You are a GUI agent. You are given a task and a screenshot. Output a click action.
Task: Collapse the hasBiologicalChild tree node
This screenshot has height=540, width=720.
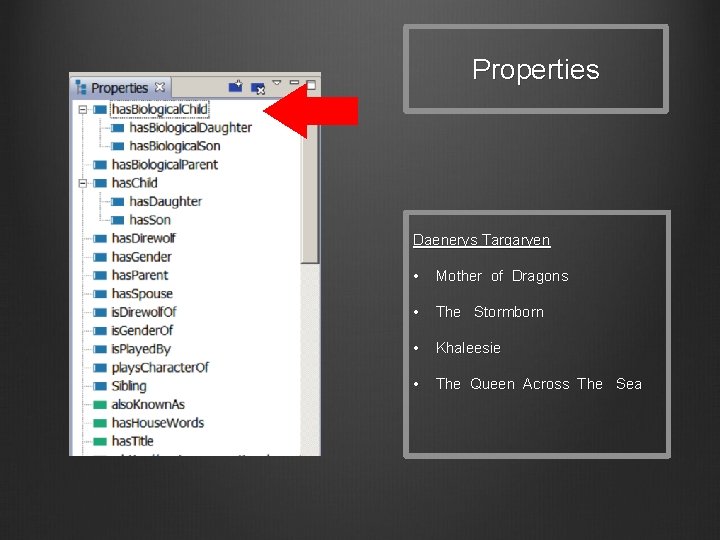pos(83,109)
